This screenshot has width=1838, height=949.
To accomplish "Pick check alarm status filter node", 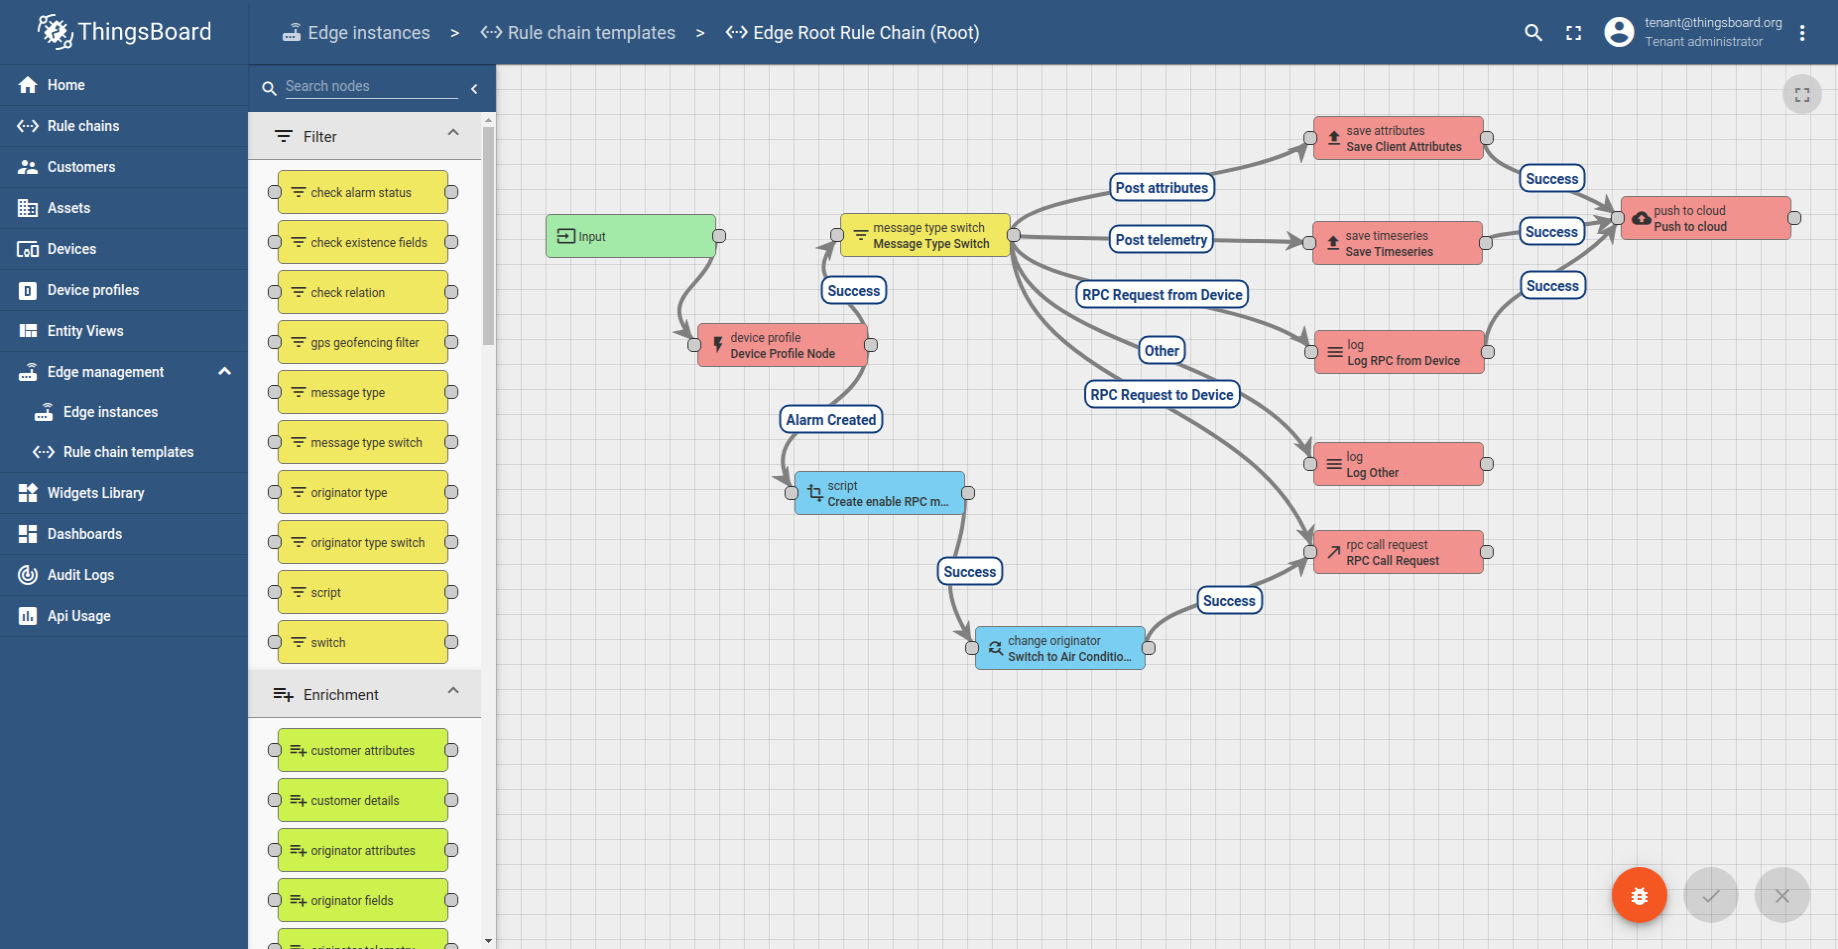I will 363,192.
